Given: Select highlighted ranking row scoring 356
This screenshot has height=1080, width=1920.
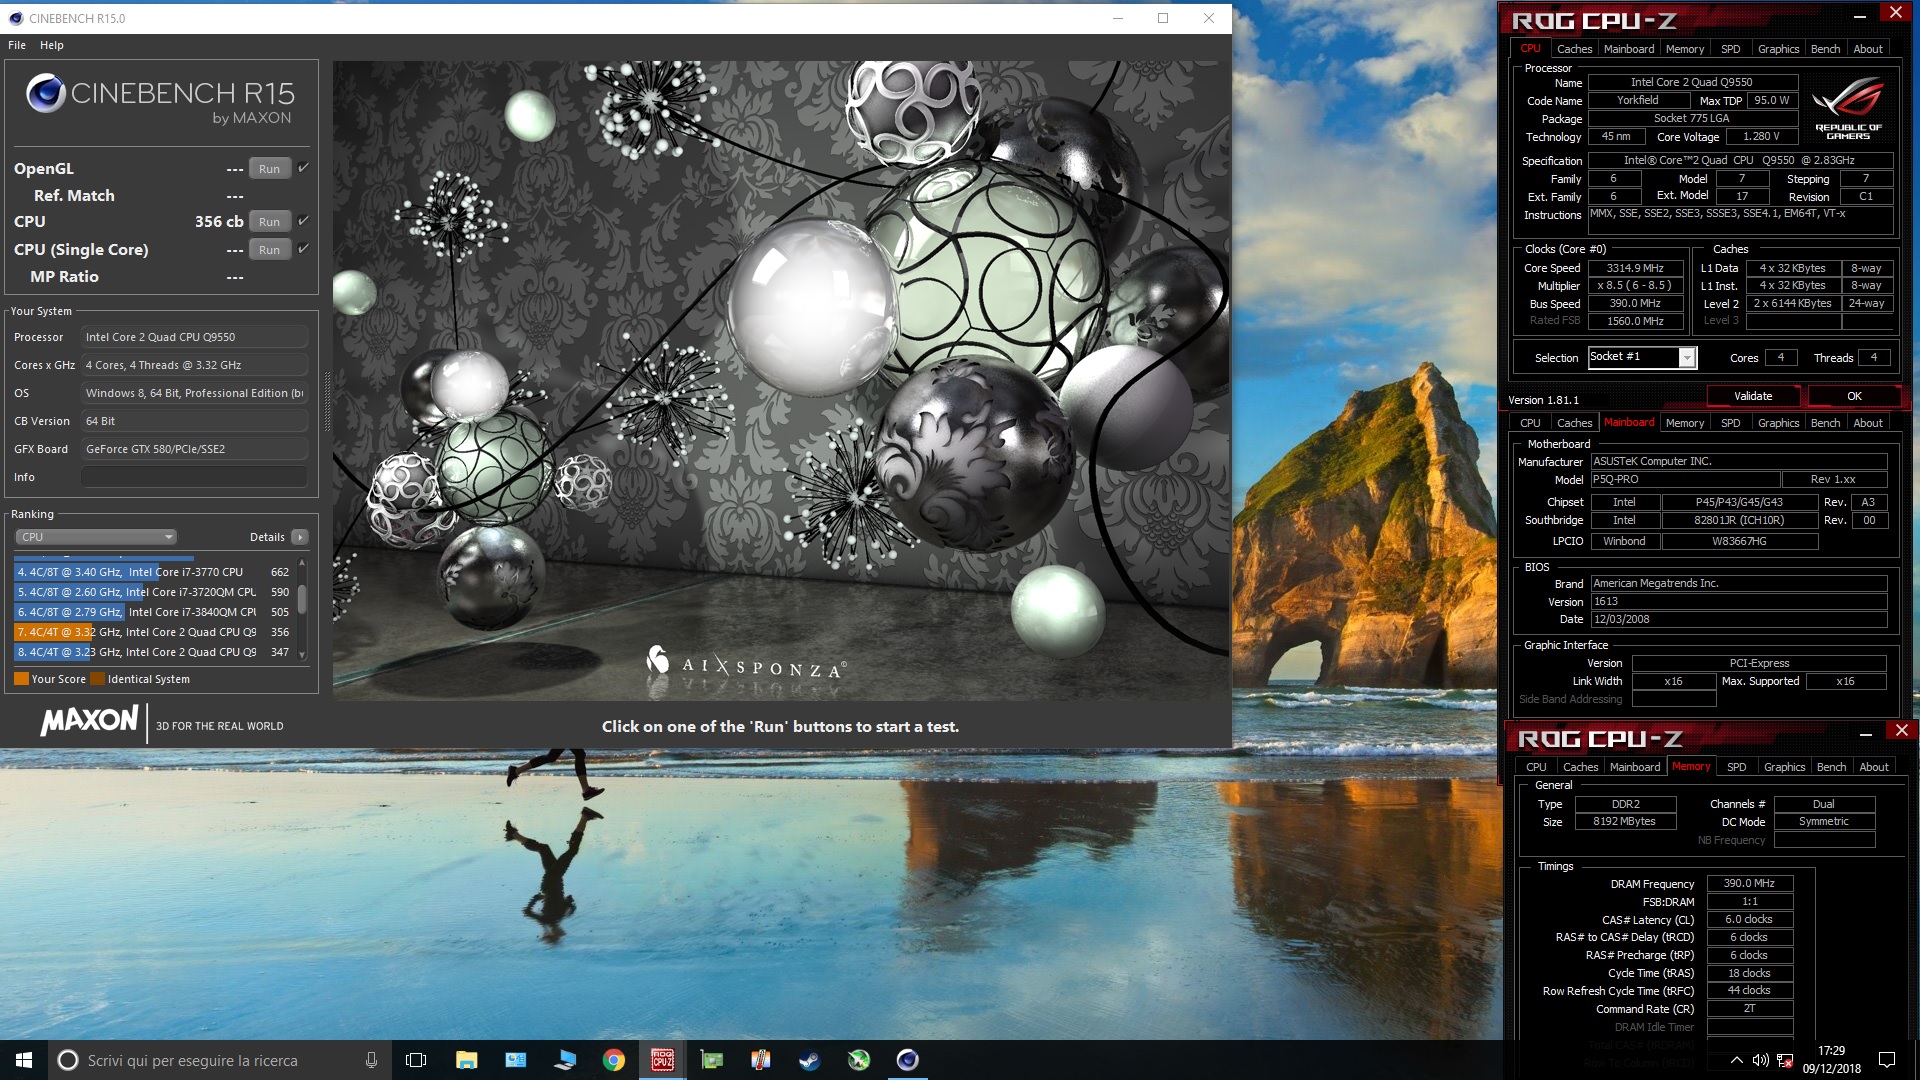Looking at the screenshot, I should (x=153, y=632).
